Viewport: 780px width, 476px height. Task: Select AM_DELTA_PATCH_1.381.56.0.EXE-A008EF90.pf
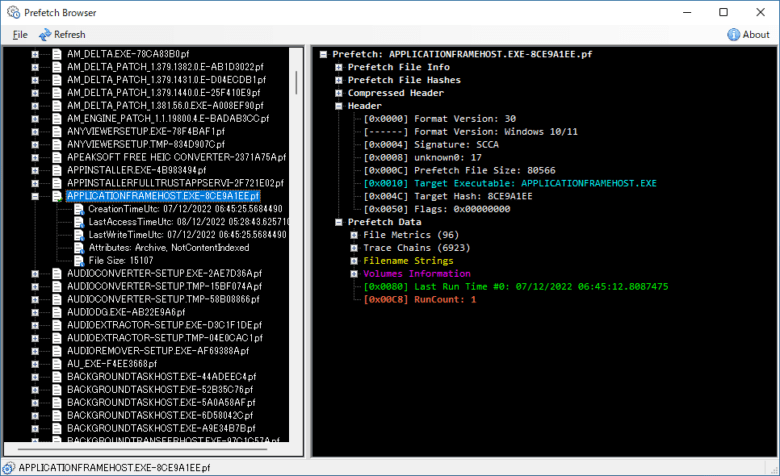click(x=165, y=105)
